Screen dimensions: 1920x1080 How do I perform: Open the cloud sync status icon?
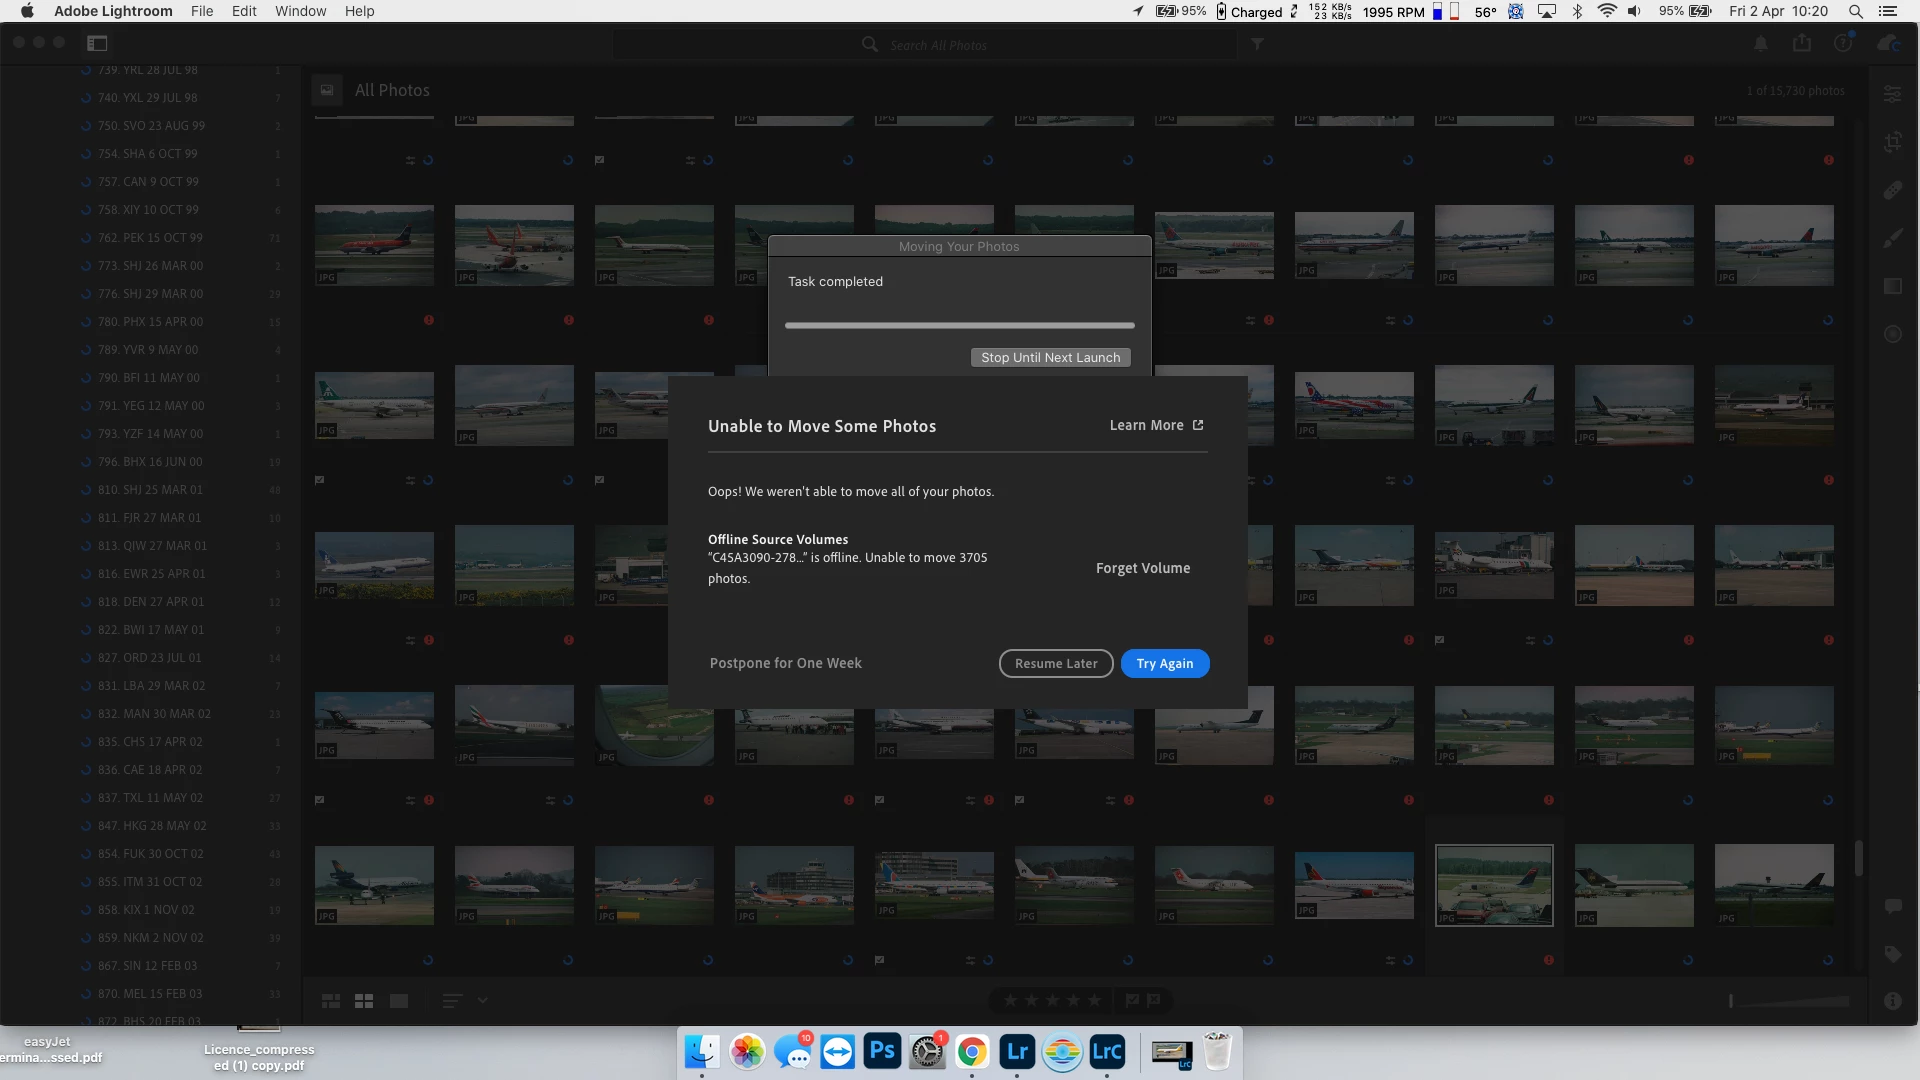pos(1888,44)
